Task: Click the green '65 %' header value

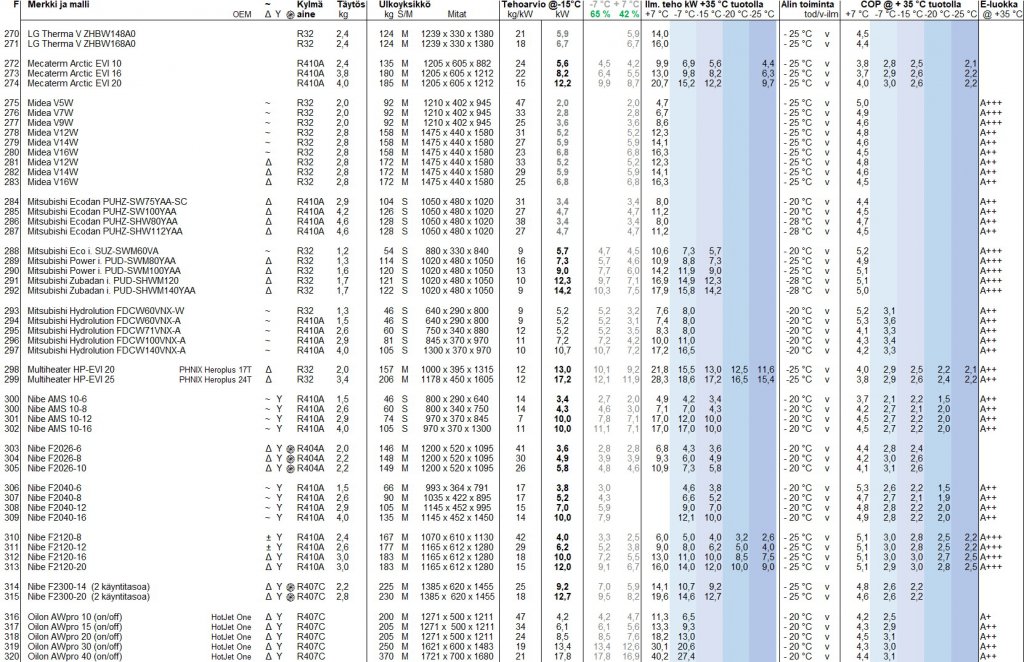Action: [x=600, y=14]
